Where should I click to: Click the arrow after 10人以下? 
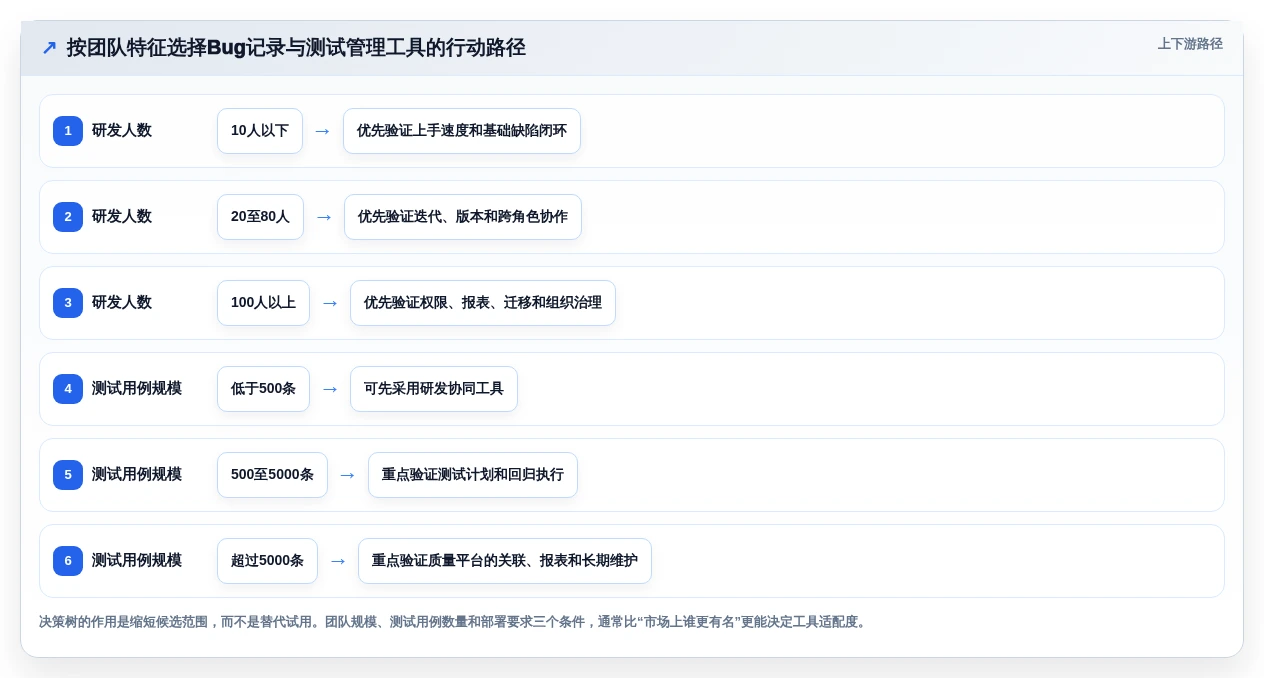pyautogui.click(x=322, y=131)
